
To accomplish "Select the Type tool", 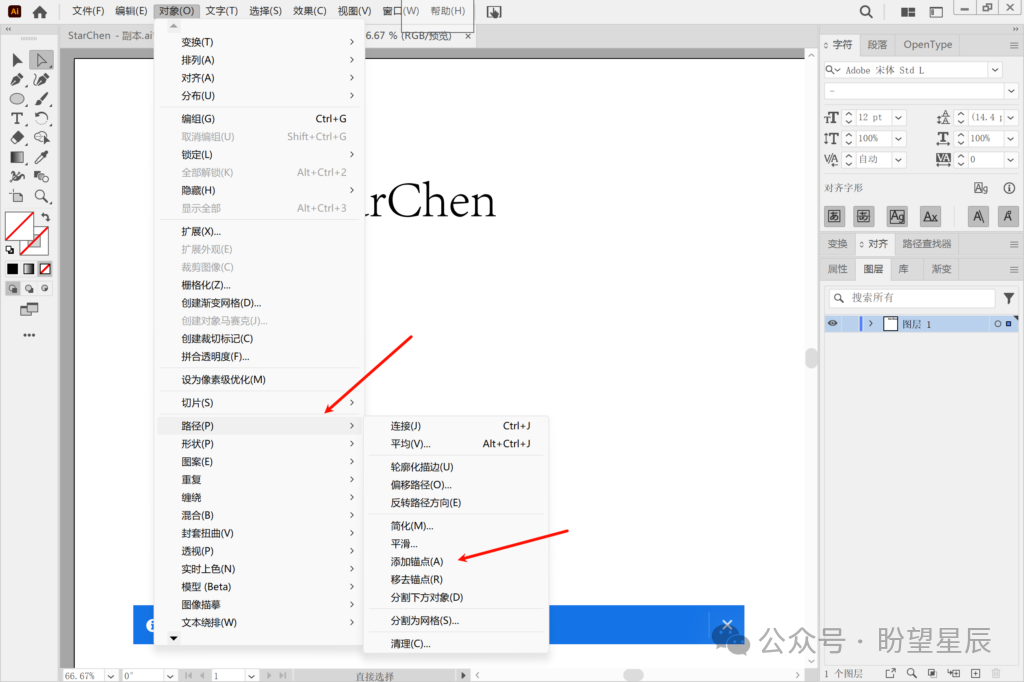I will (x=17, y=118).
